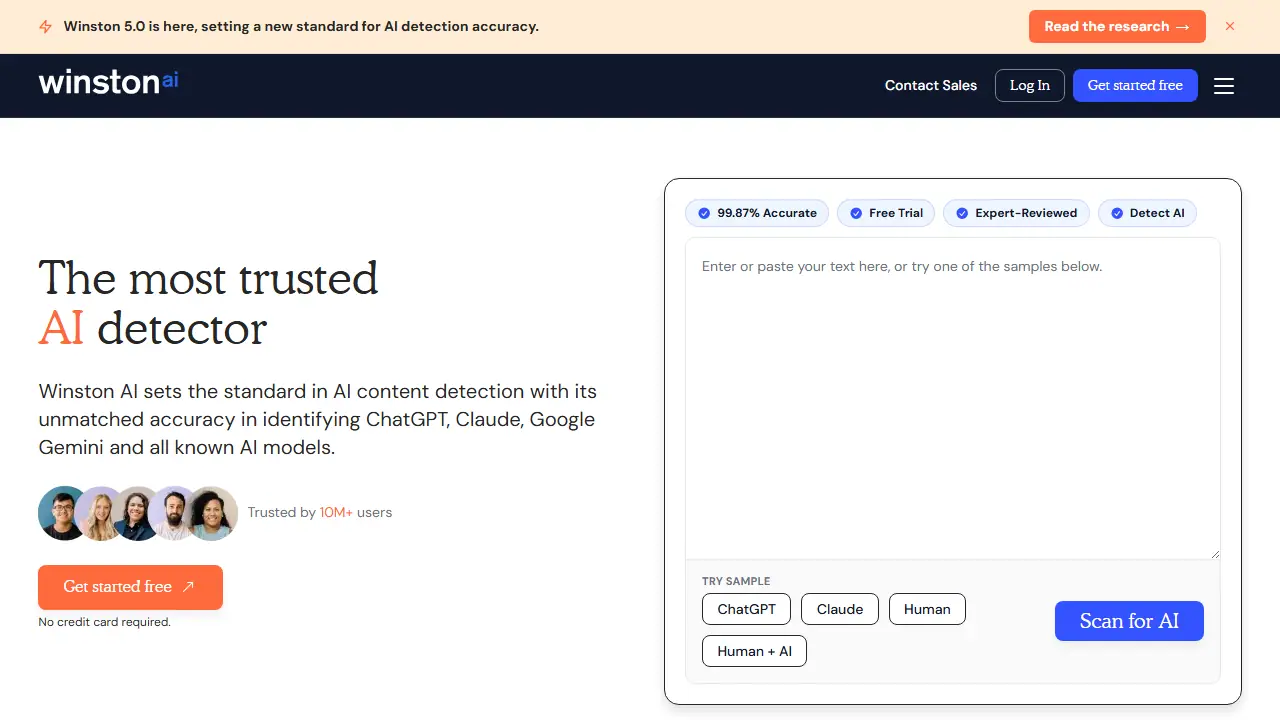
Task: Open Contact Sales page
Action: click(931, 86)
